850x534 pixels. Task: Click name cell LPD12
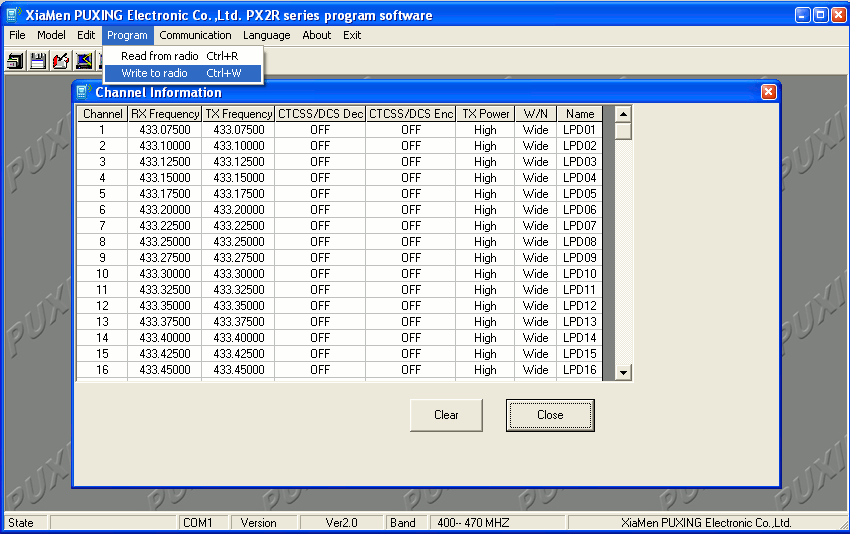click(580, 306)
